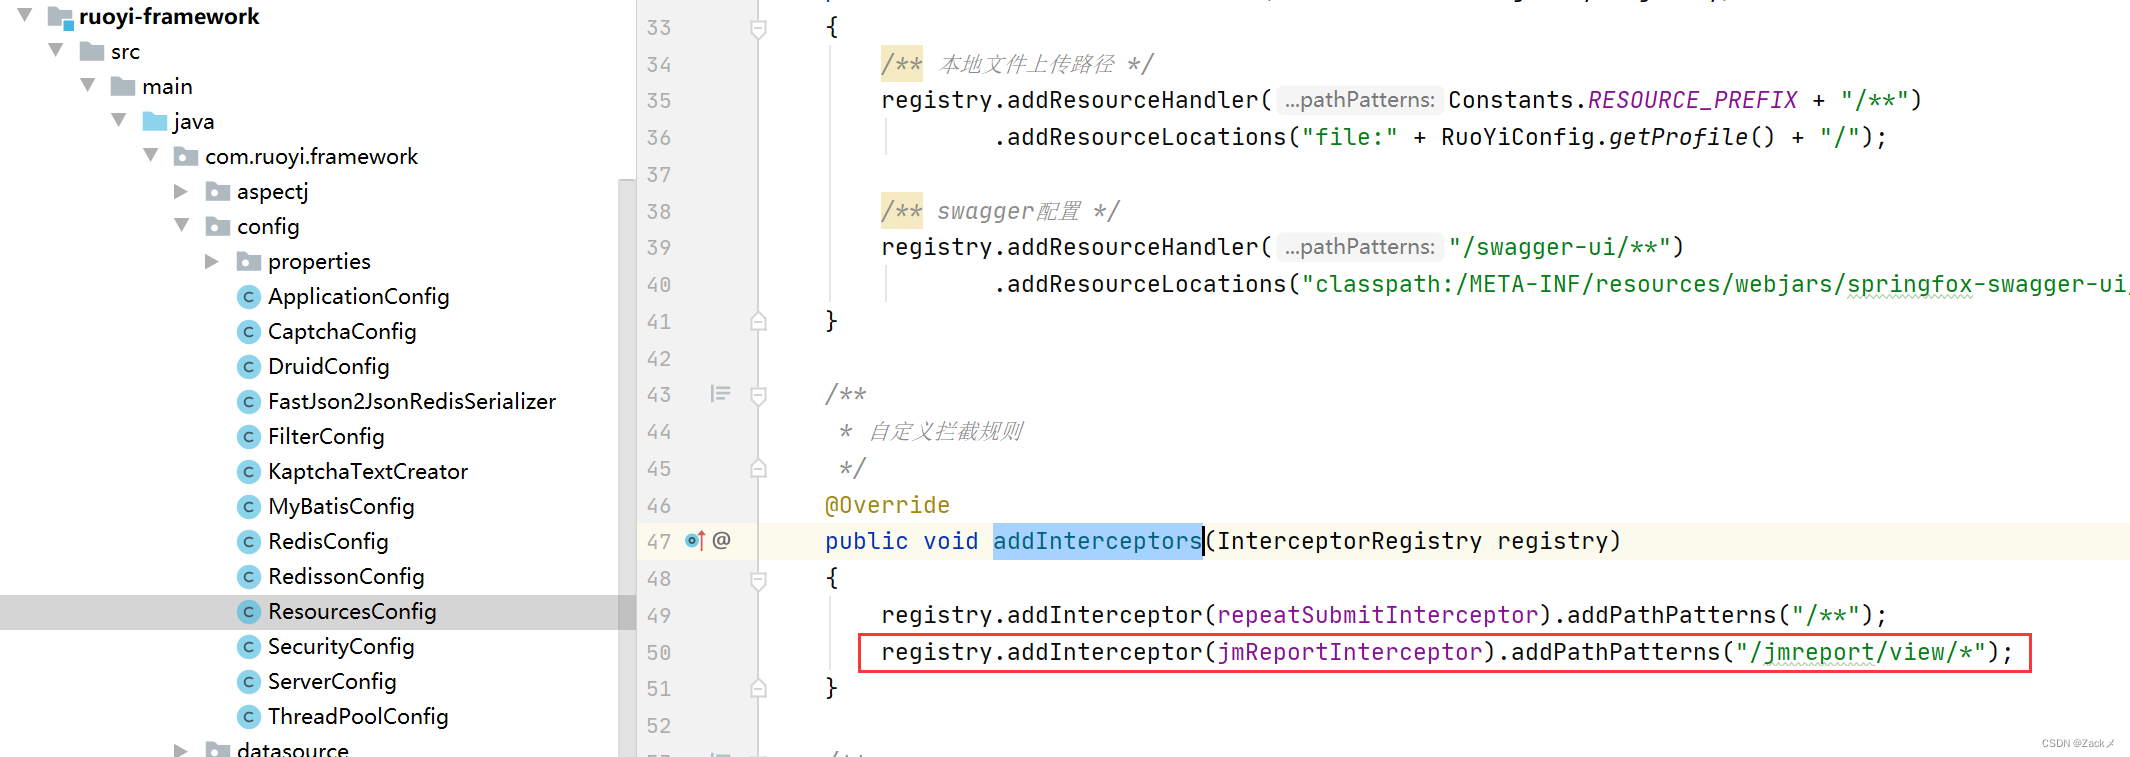This screenshot has width=2130, height=757.
Task: Click the @ annotation gutter marker on line 47
Action: [x=722, y=540]
